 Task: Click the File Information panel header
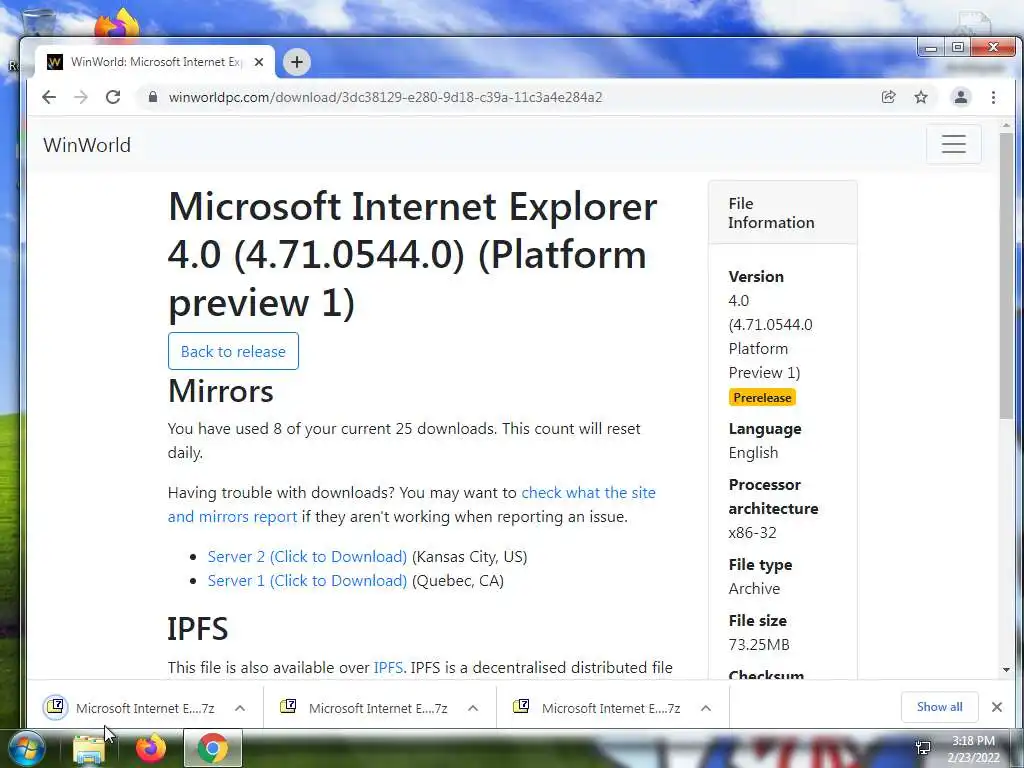pyautogui.click(x=782, y=213)
